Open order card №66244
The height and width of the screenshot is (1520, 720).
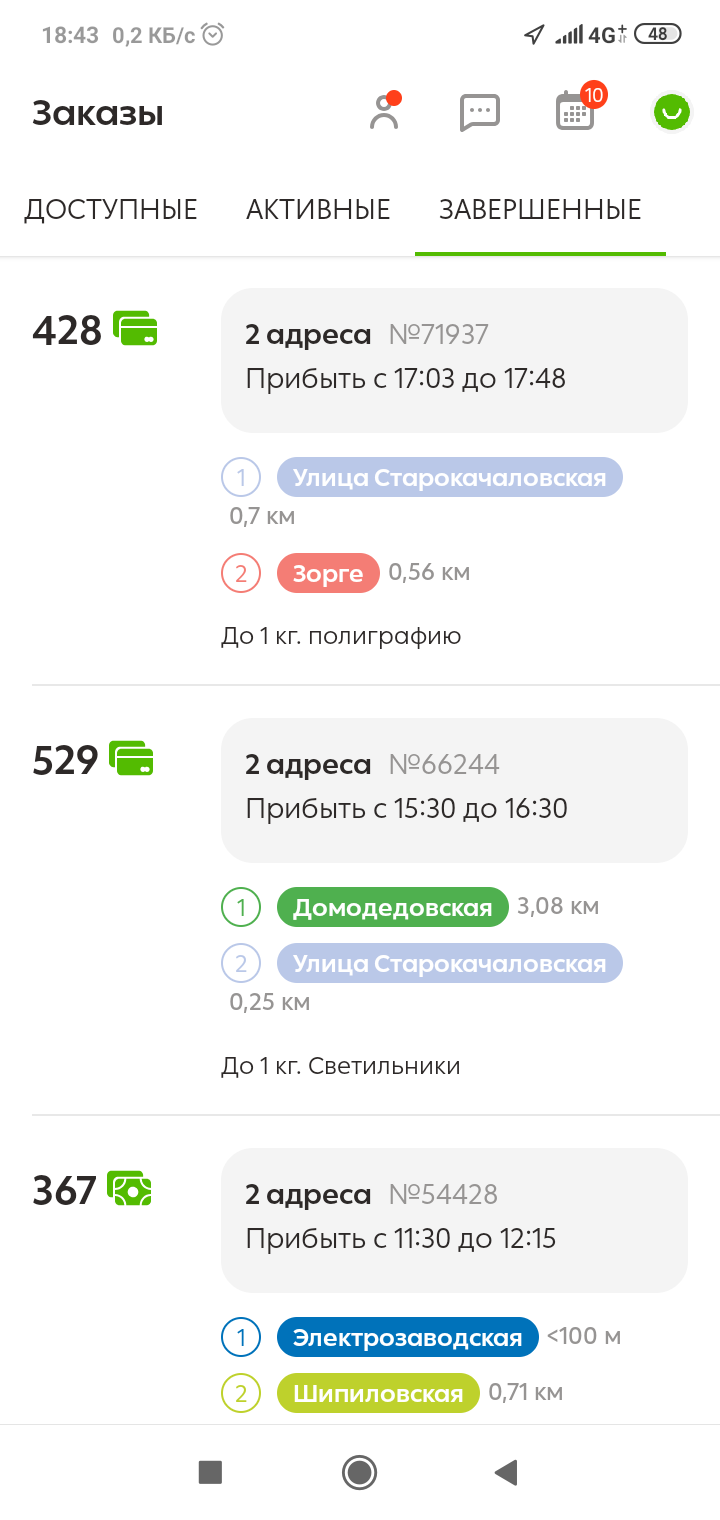(x=454, y=790)
